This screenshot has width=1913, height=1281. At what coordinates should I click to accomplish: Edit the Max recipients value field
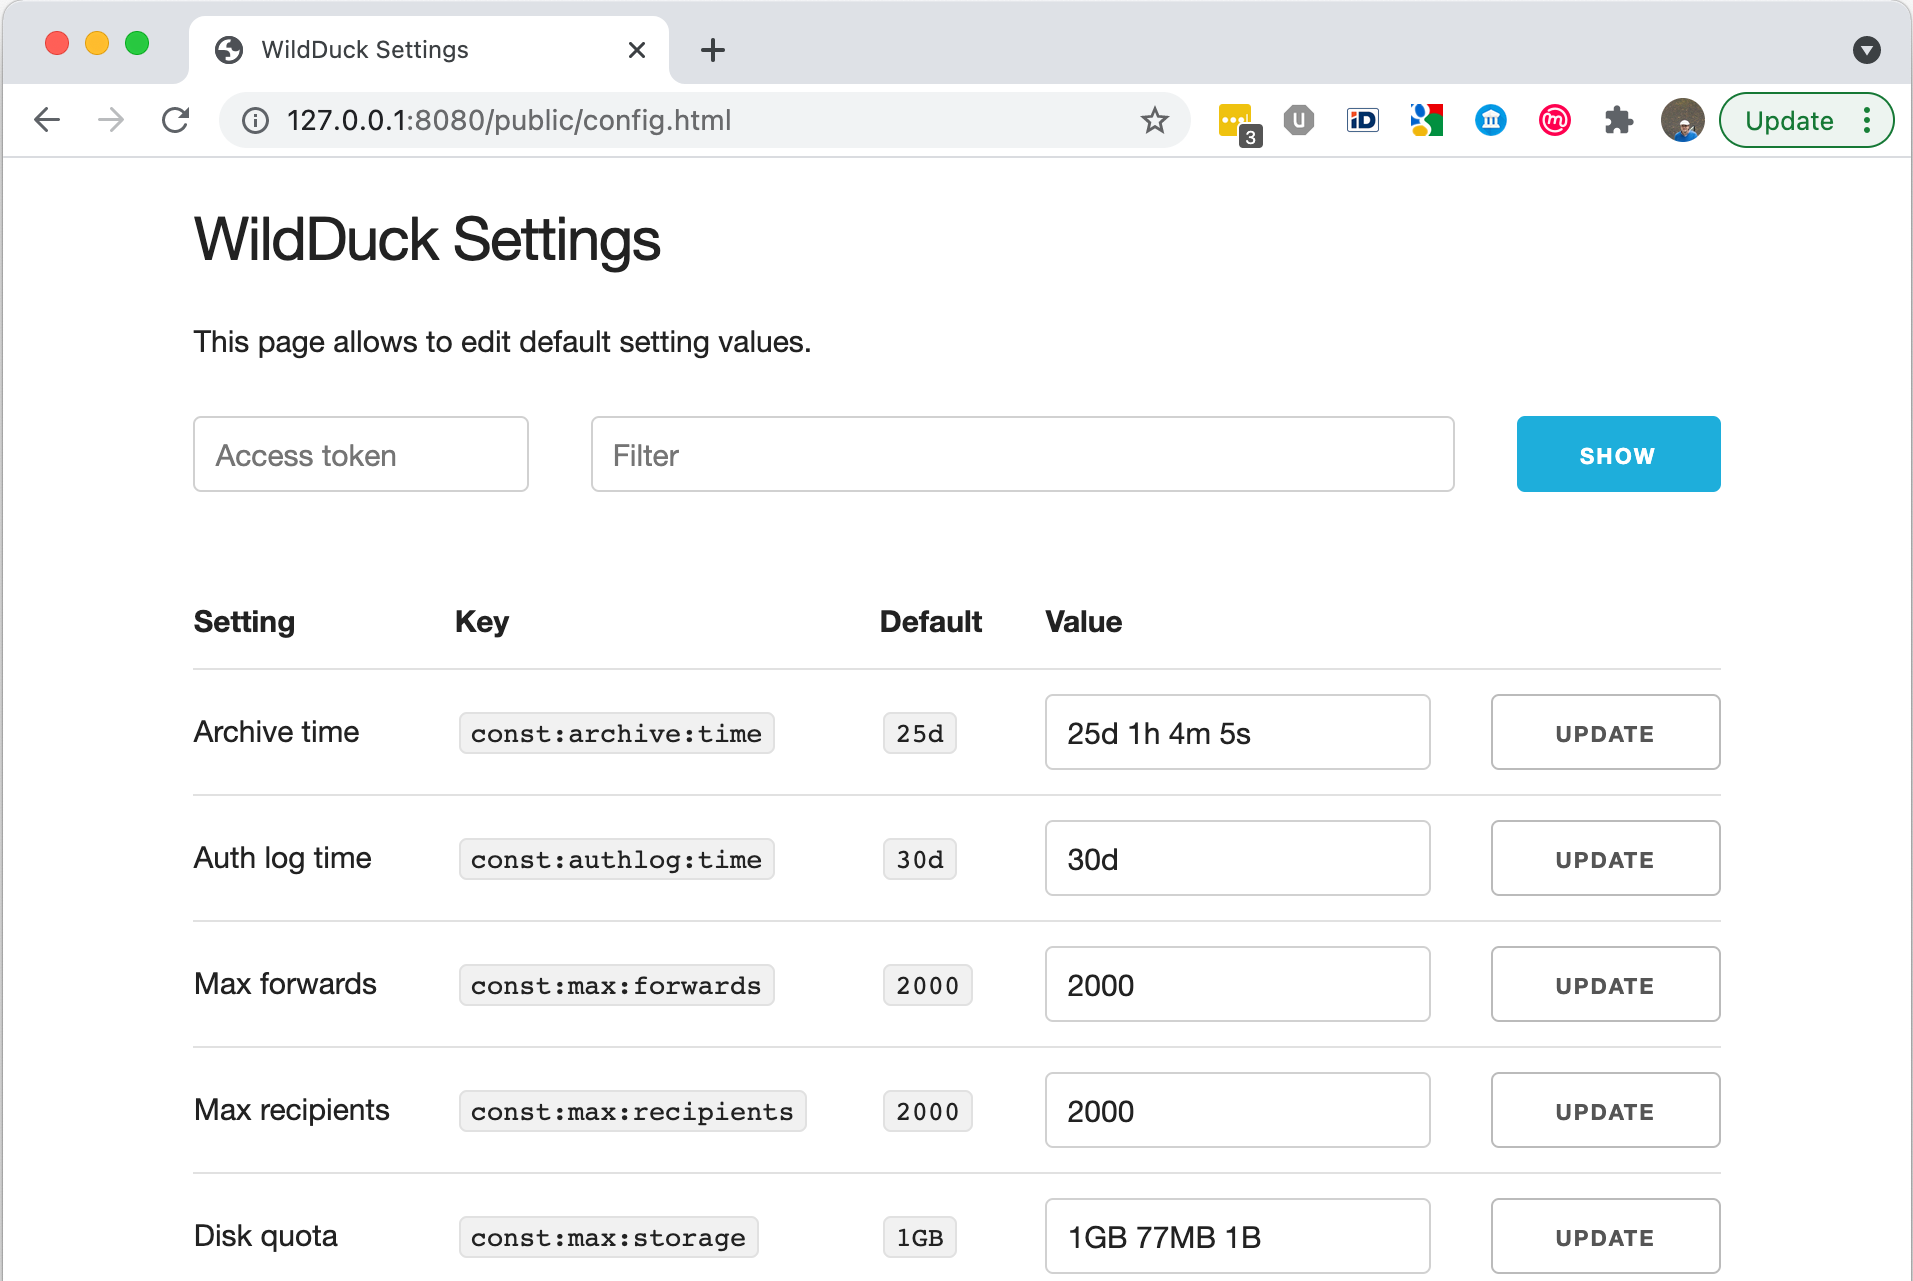click(1238, 1110)
